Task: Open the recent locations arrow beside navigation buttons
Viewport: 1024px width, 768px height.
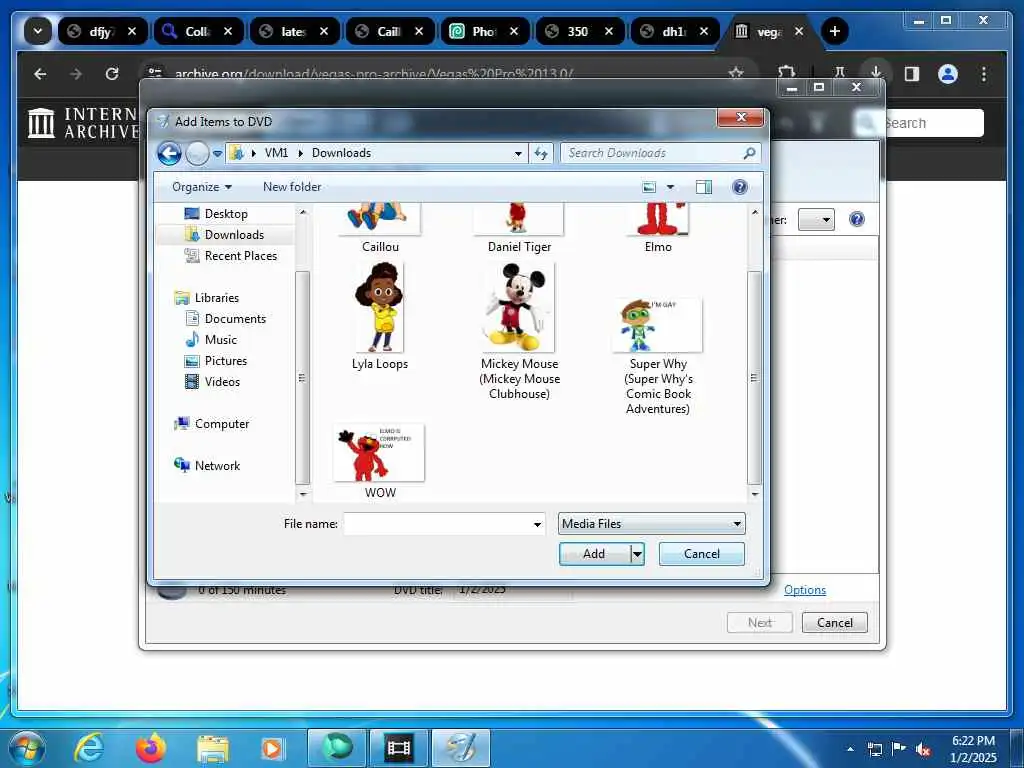Action: [x=217, y=153]
